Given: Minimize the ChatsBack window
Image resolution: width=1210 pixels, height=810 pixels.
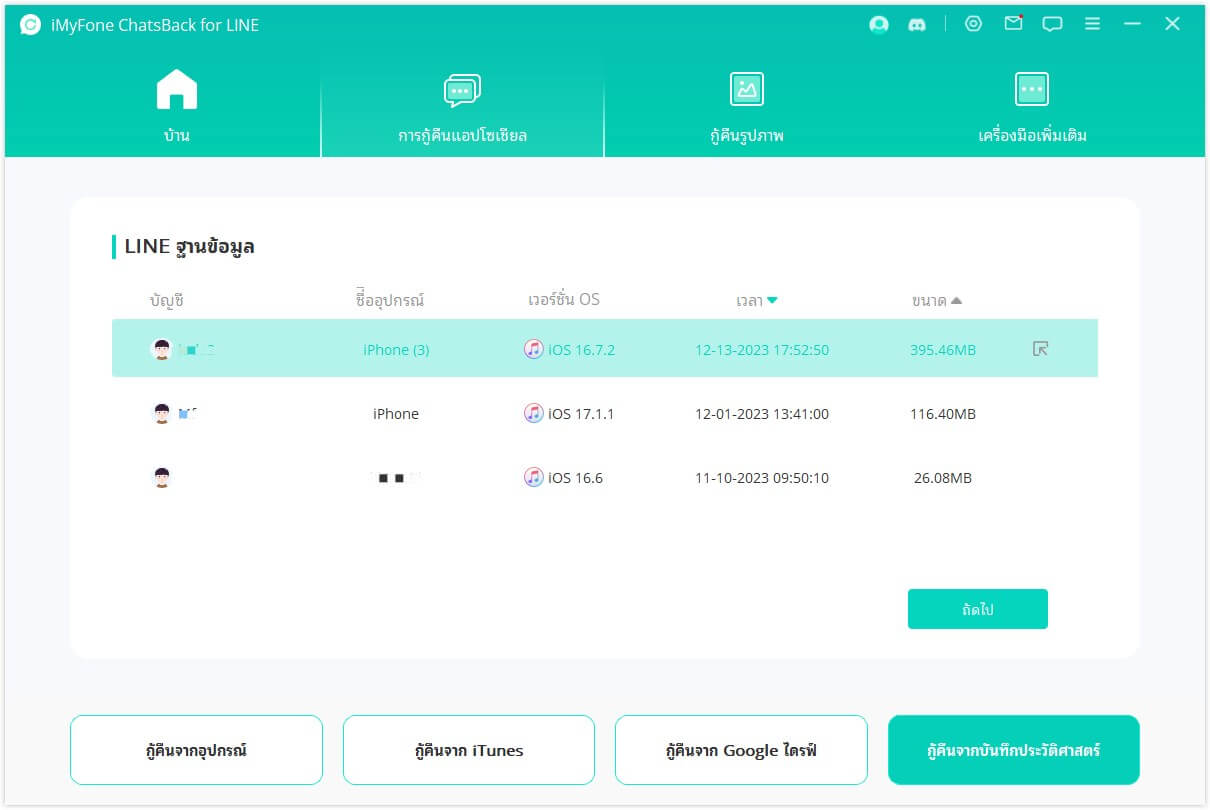Looking at the screenshot, I should pyautogui.click(x=1132, y=24).
